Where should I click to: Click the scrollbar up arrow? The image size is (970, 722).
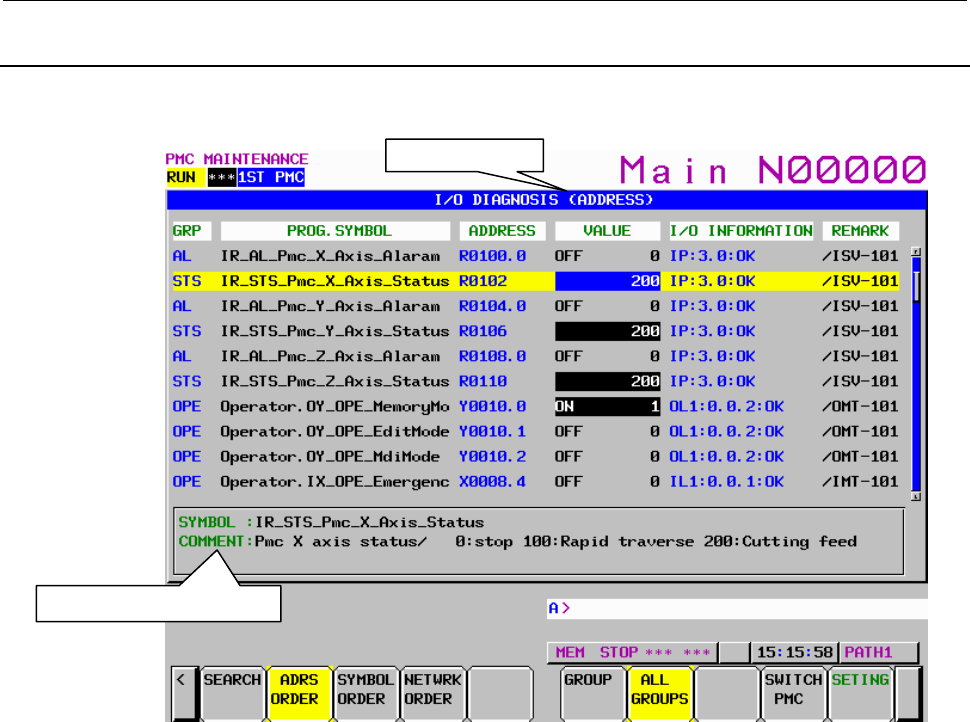click(916, 252)
